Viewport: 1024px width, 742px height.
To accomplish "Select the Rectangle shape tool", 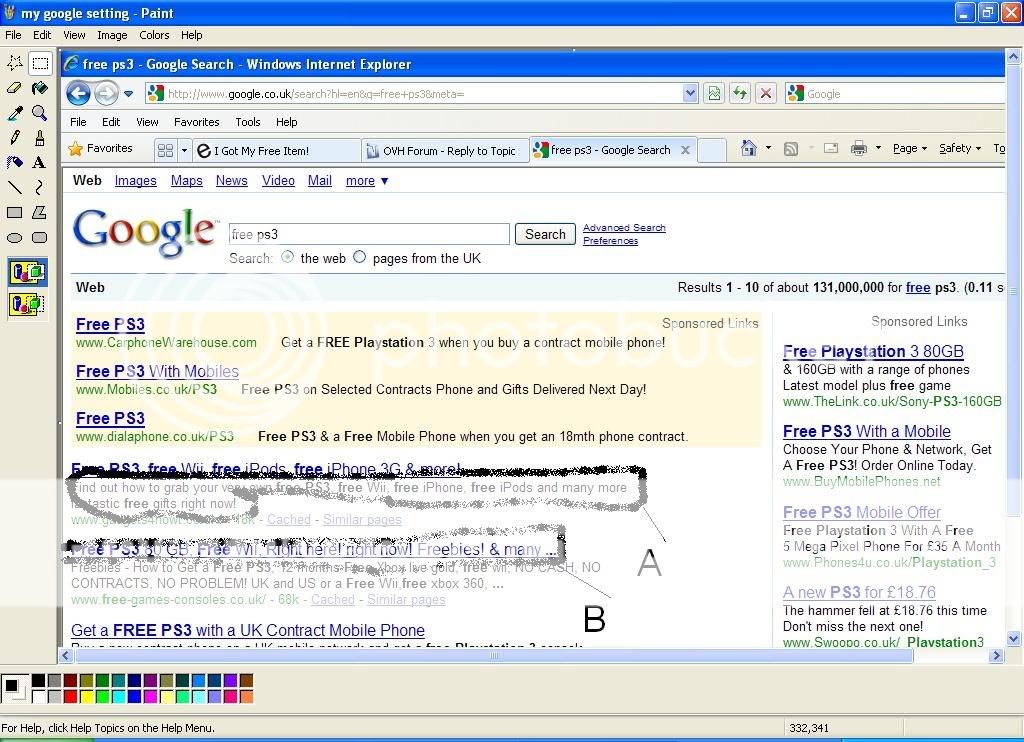I will coord(14,213).
